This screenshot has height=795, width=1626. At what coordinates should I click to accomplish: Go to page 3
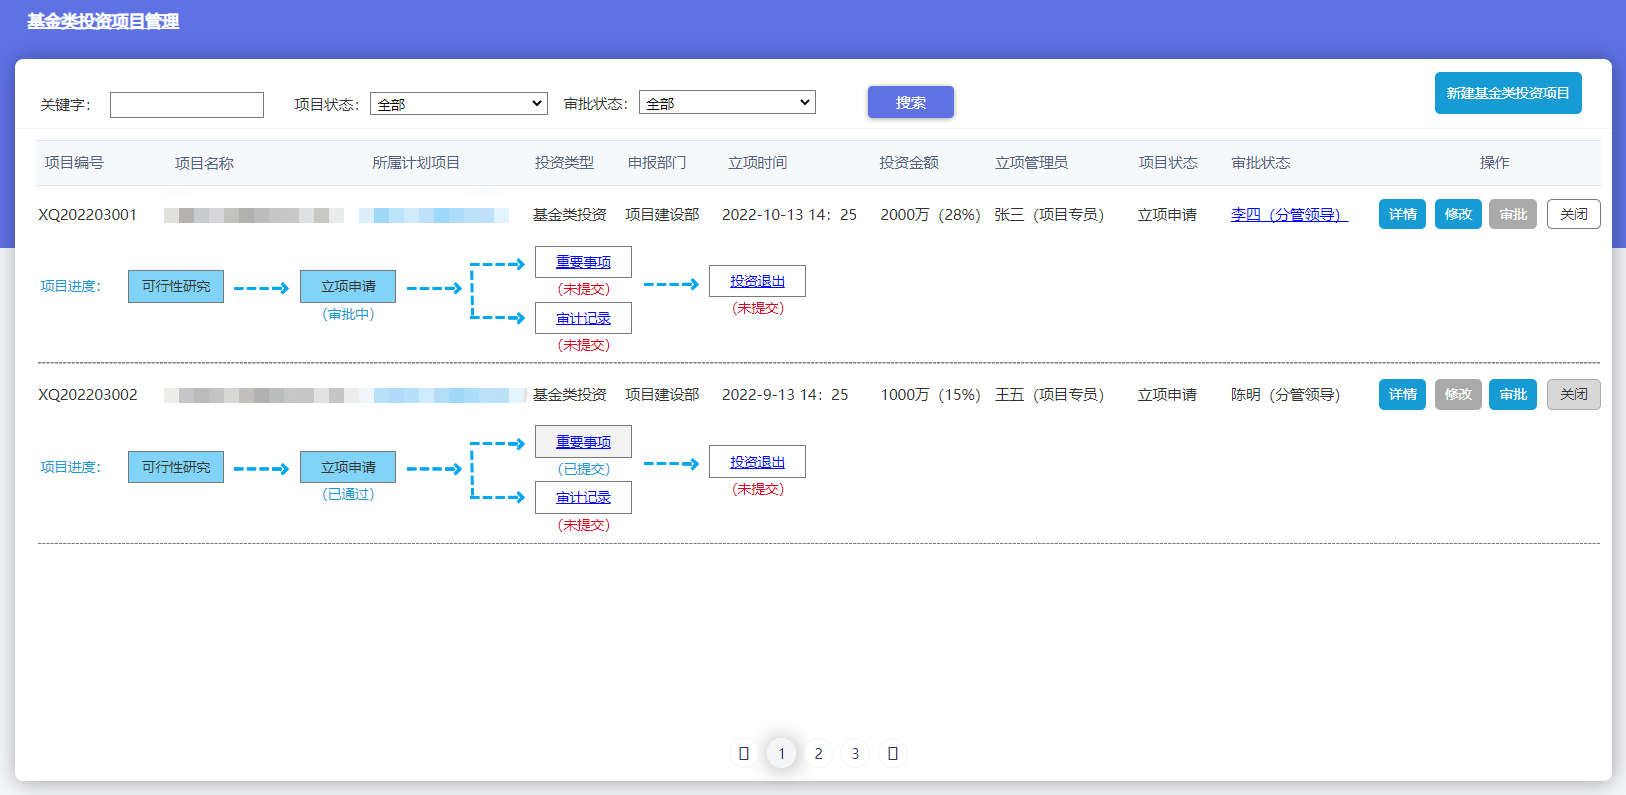click(x=855, y=753)
